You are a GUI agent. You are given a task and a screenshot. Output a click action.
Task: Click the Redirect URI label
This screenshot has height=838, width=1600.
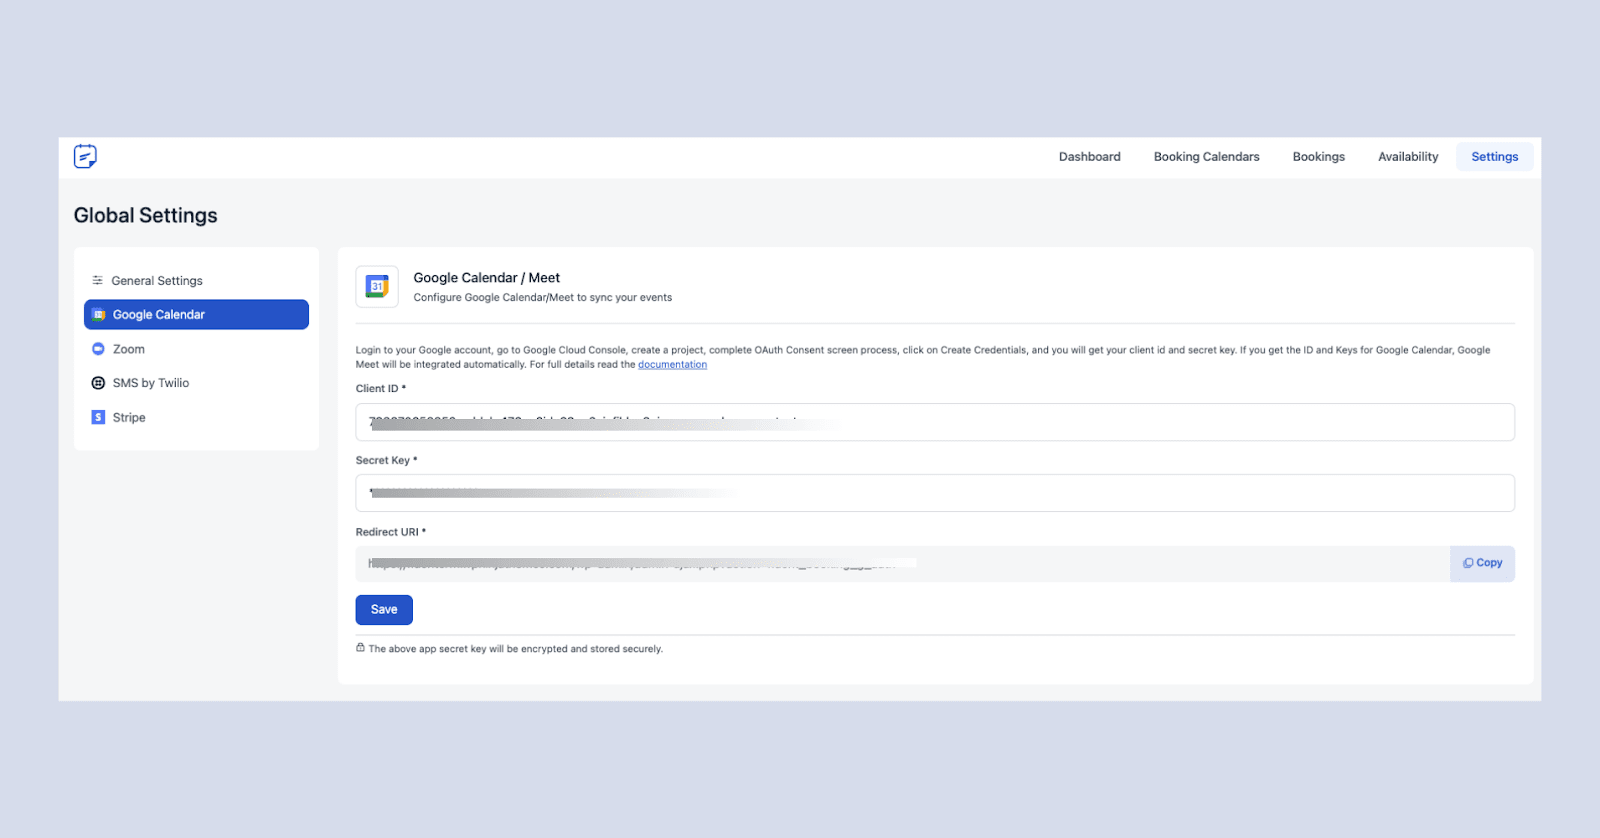click(x=391, y=533)
